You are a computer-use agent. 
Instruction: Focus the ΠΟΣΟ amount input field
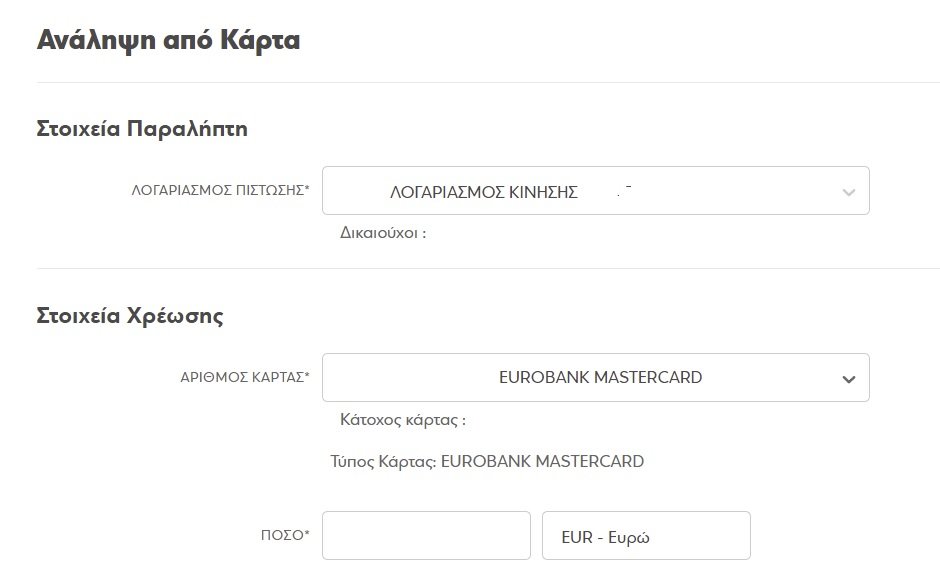[426, 536]
